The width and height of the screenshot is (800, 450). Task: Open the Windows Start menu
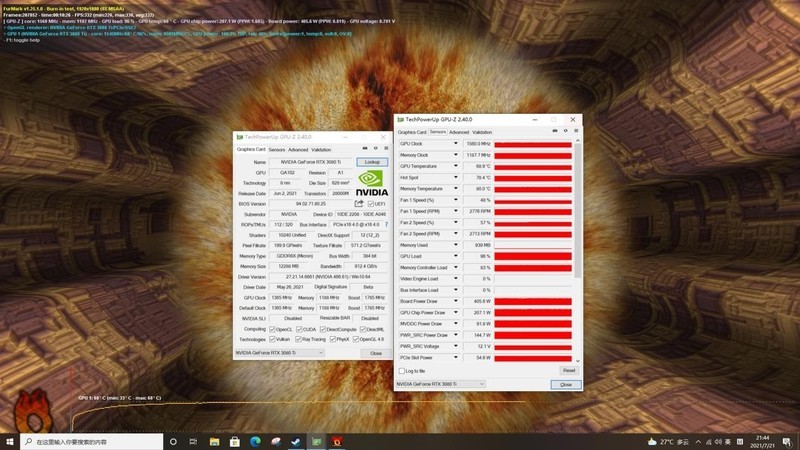click(10, 441)
